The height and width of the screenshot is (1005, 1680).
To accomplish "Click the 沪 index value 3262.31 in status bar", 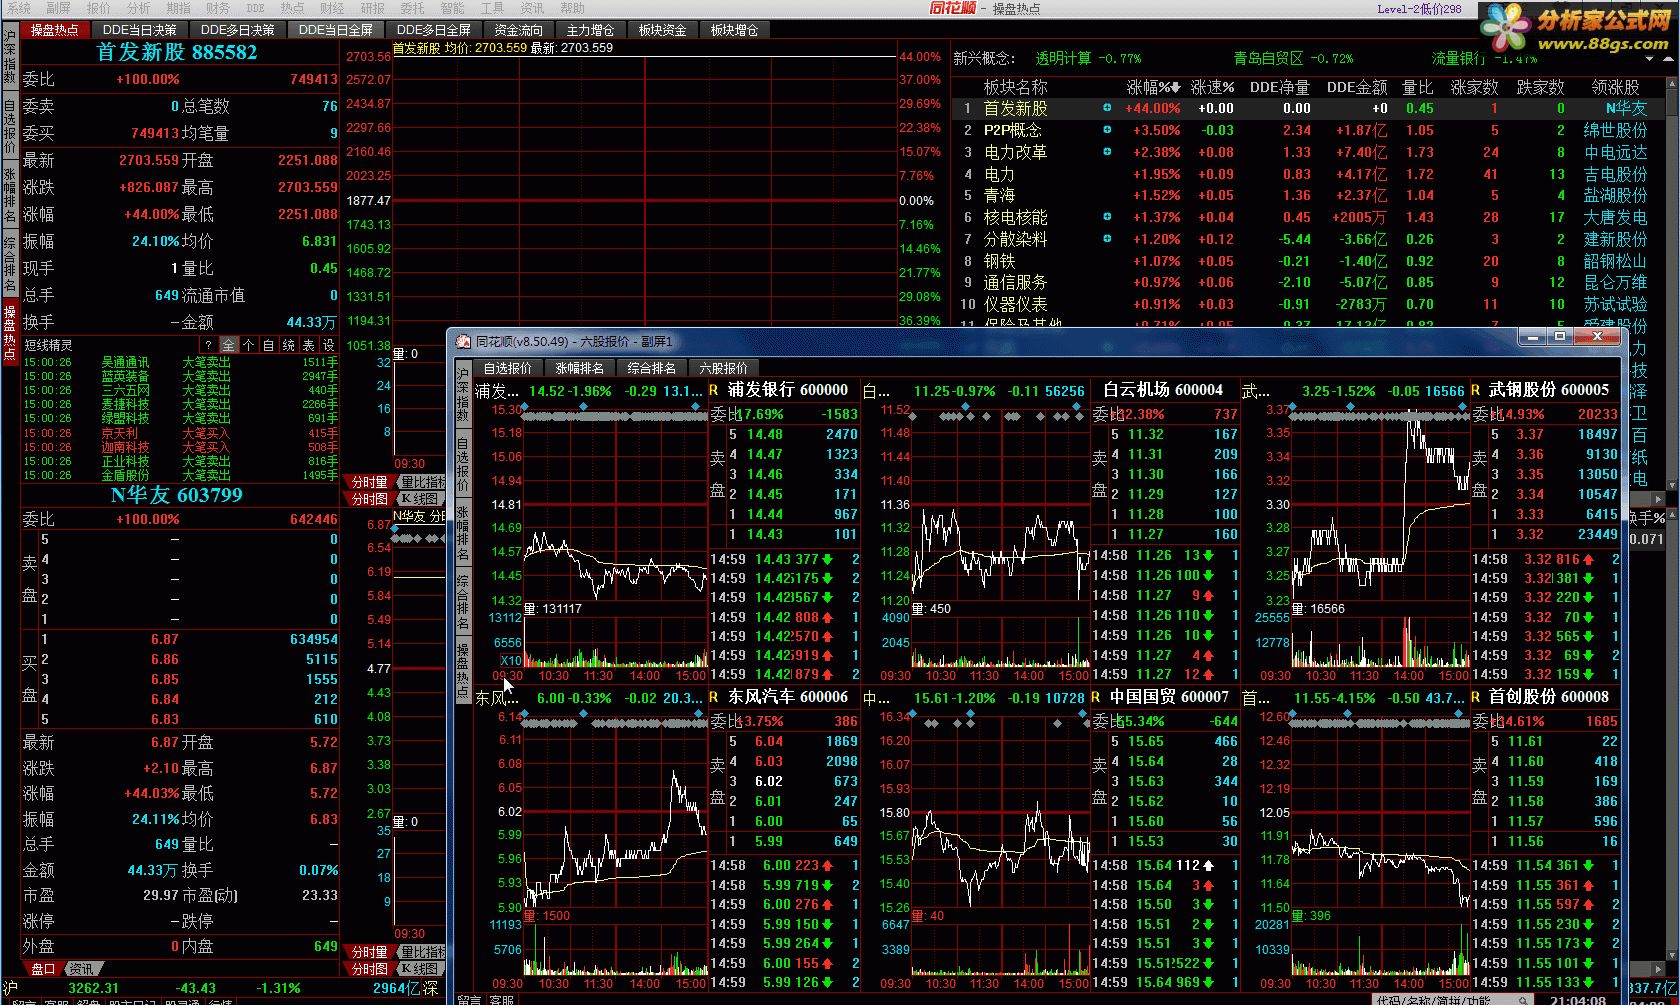I will click(x=93, y=988).
